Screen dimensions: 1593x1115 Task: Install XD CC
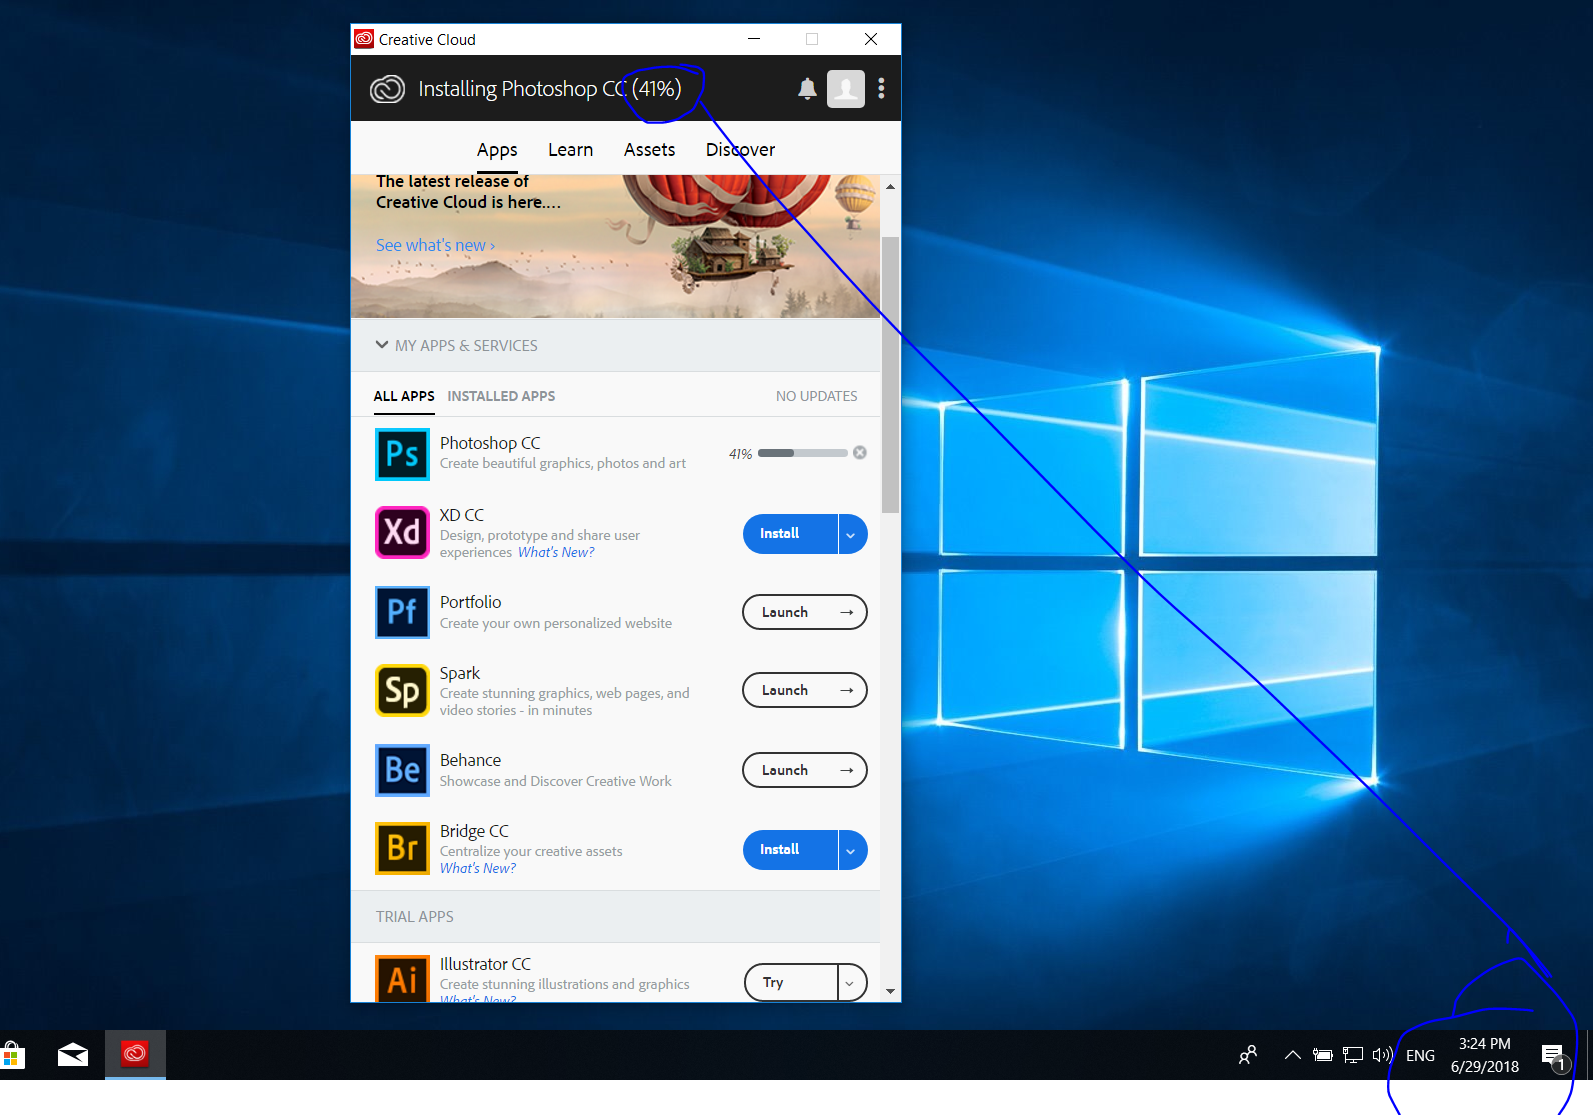point(790,534)
